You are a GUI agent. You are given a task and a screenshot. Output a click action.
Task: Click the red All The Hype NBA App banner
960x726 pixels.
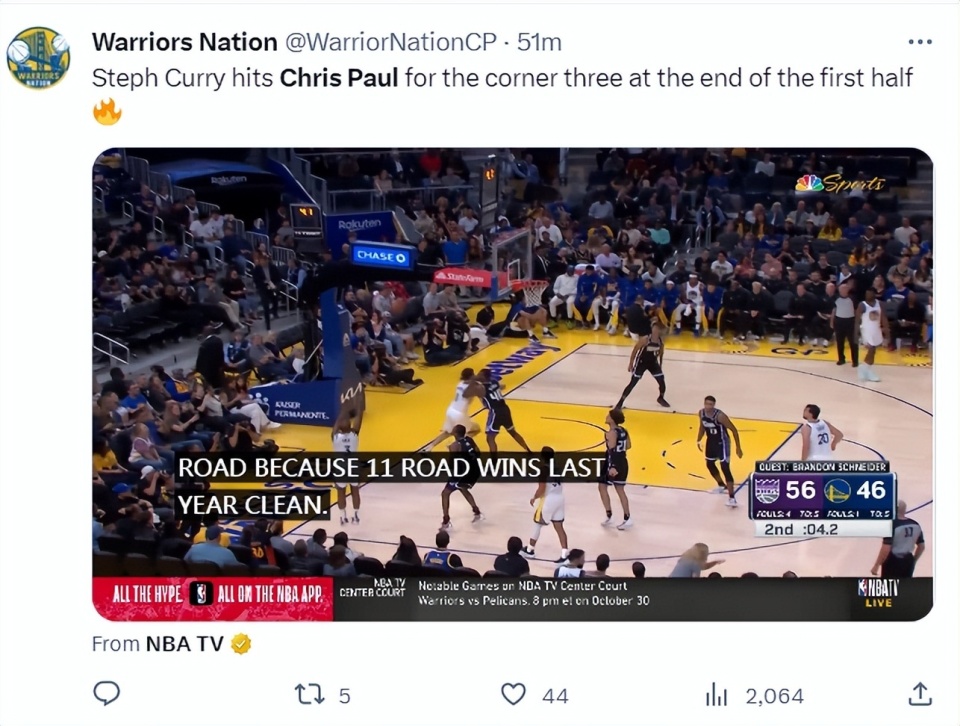[212, 594]
